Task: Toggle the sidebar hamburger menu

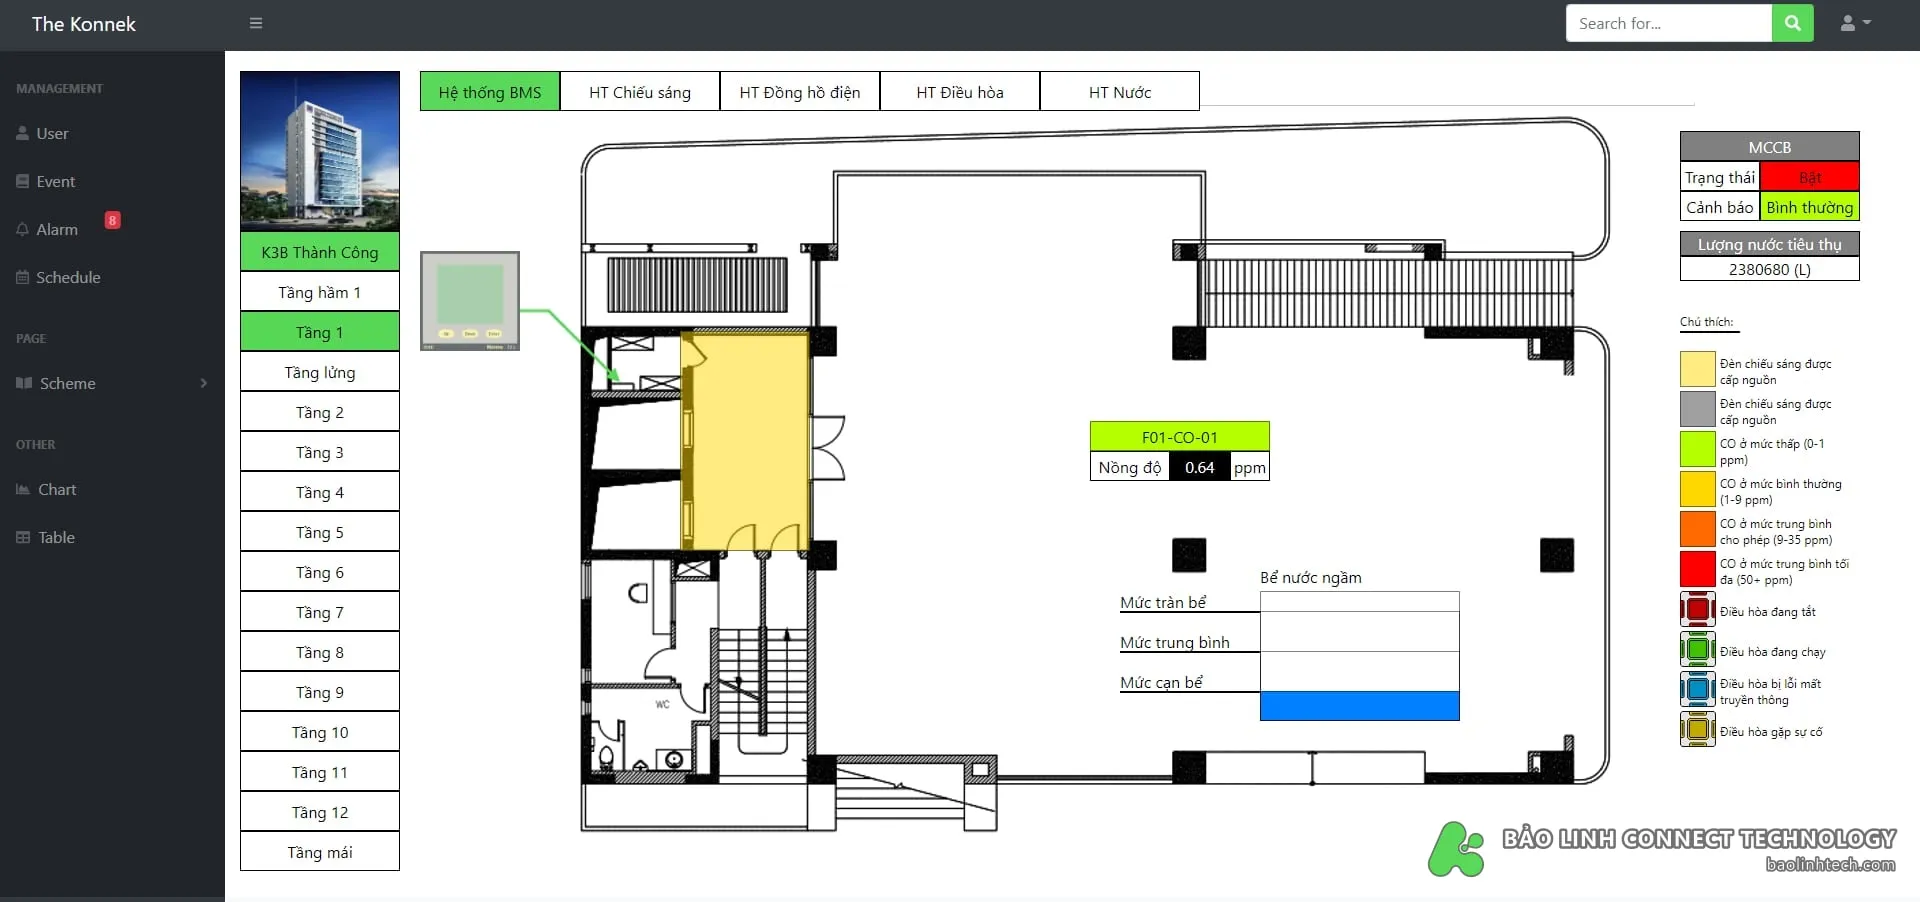Action: (256, 23)
